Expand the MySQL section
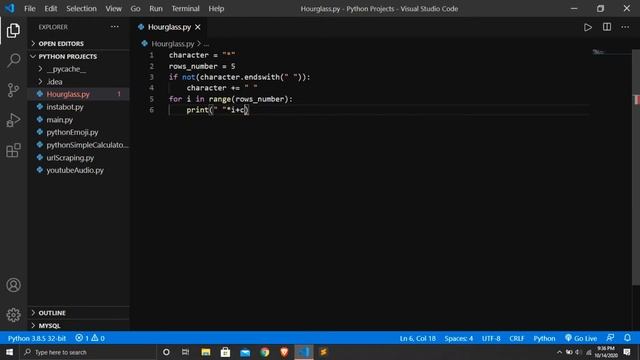Viewport: 640px width, 360px height. 79,325
